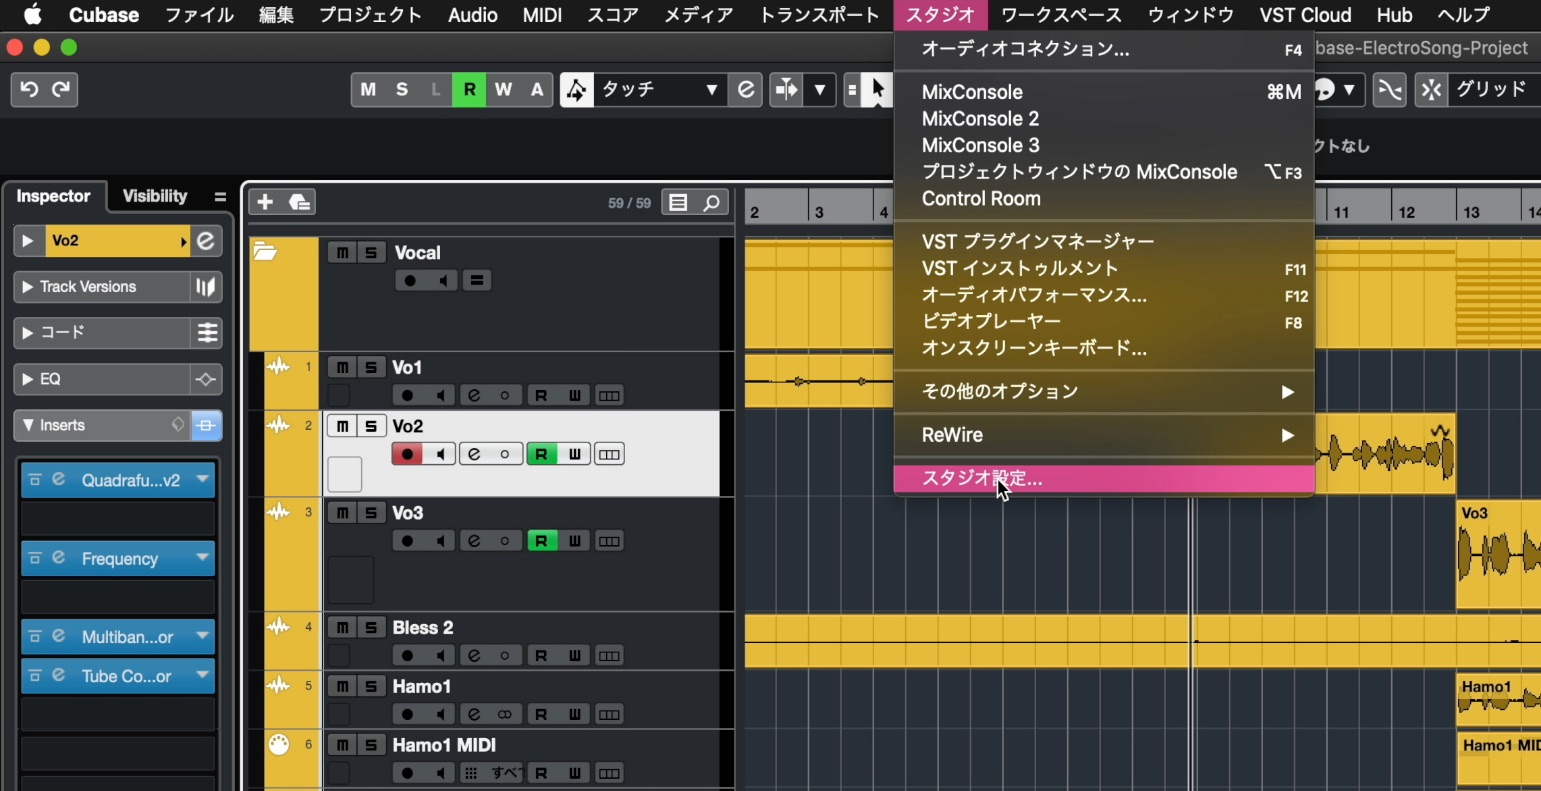This screenshot has width=1541, height=791.
Task: Click the Multiband compressor insert slot
Action: pyautogui.click(x=118, y=637)
